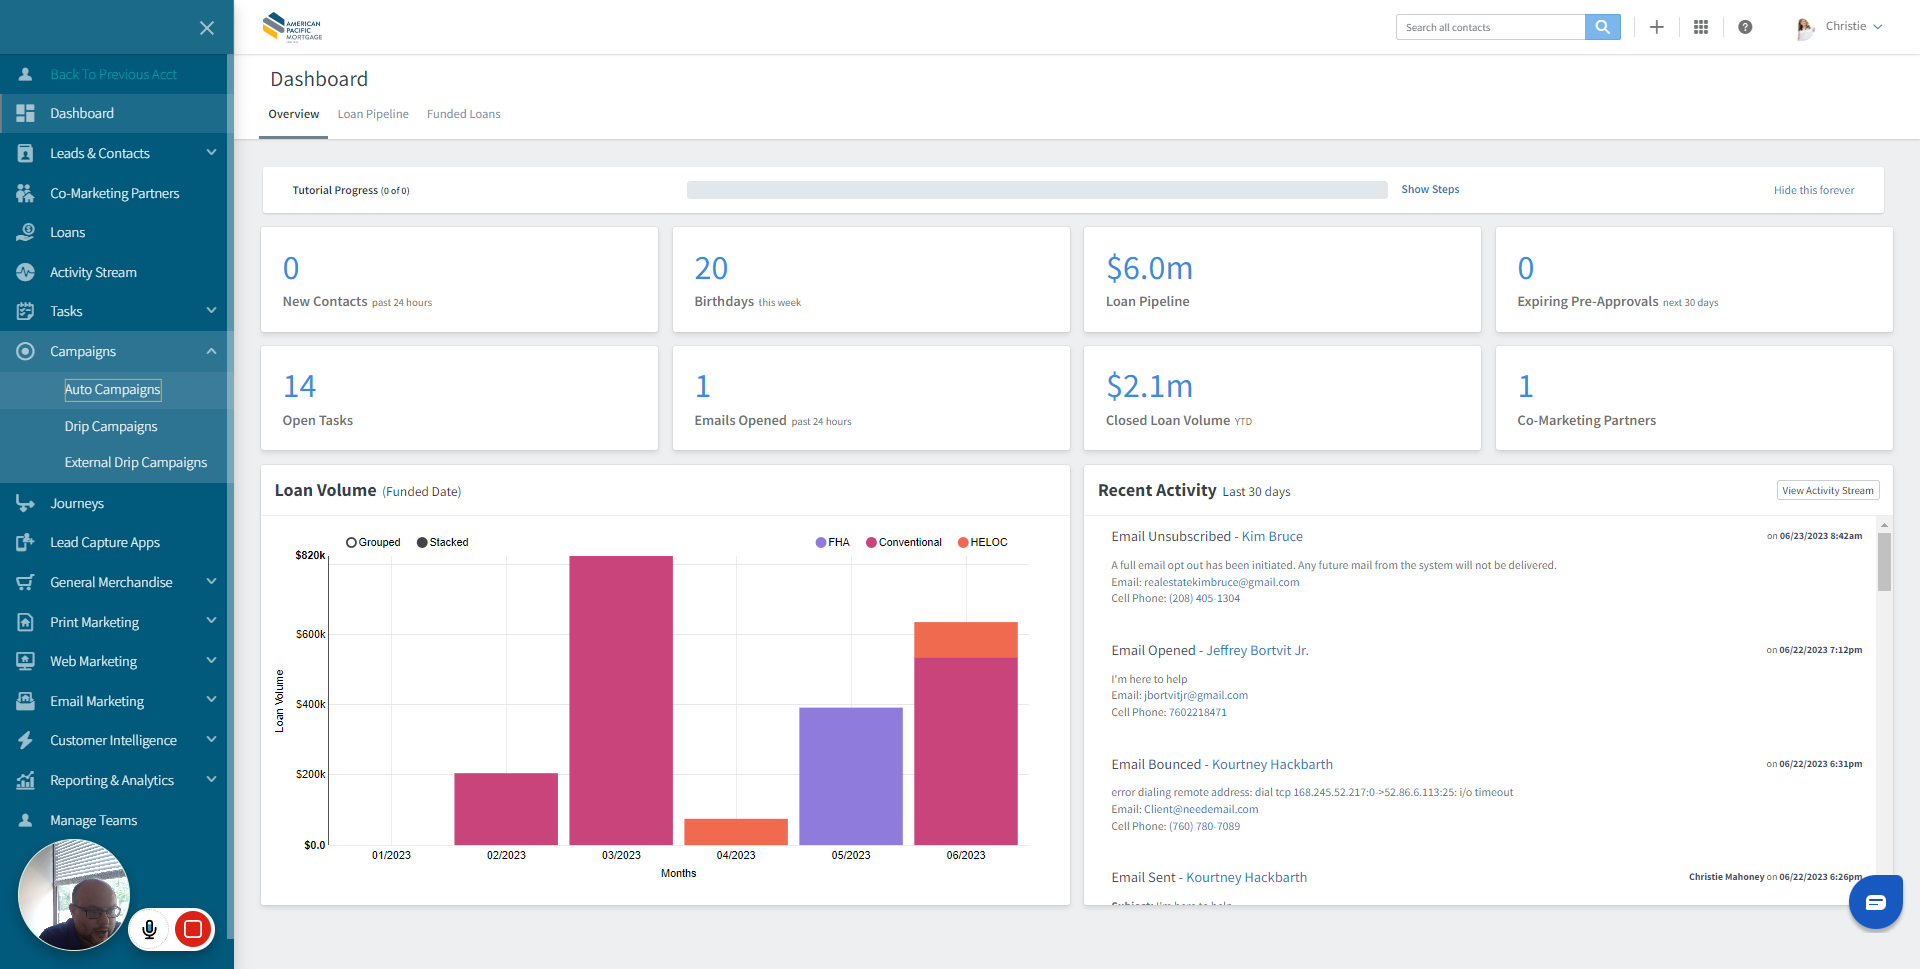The width and height of the screenshot is (1920, 969).
Task: Click the Co-Marketing Partners sidebar icon
Action: [26, 193]
